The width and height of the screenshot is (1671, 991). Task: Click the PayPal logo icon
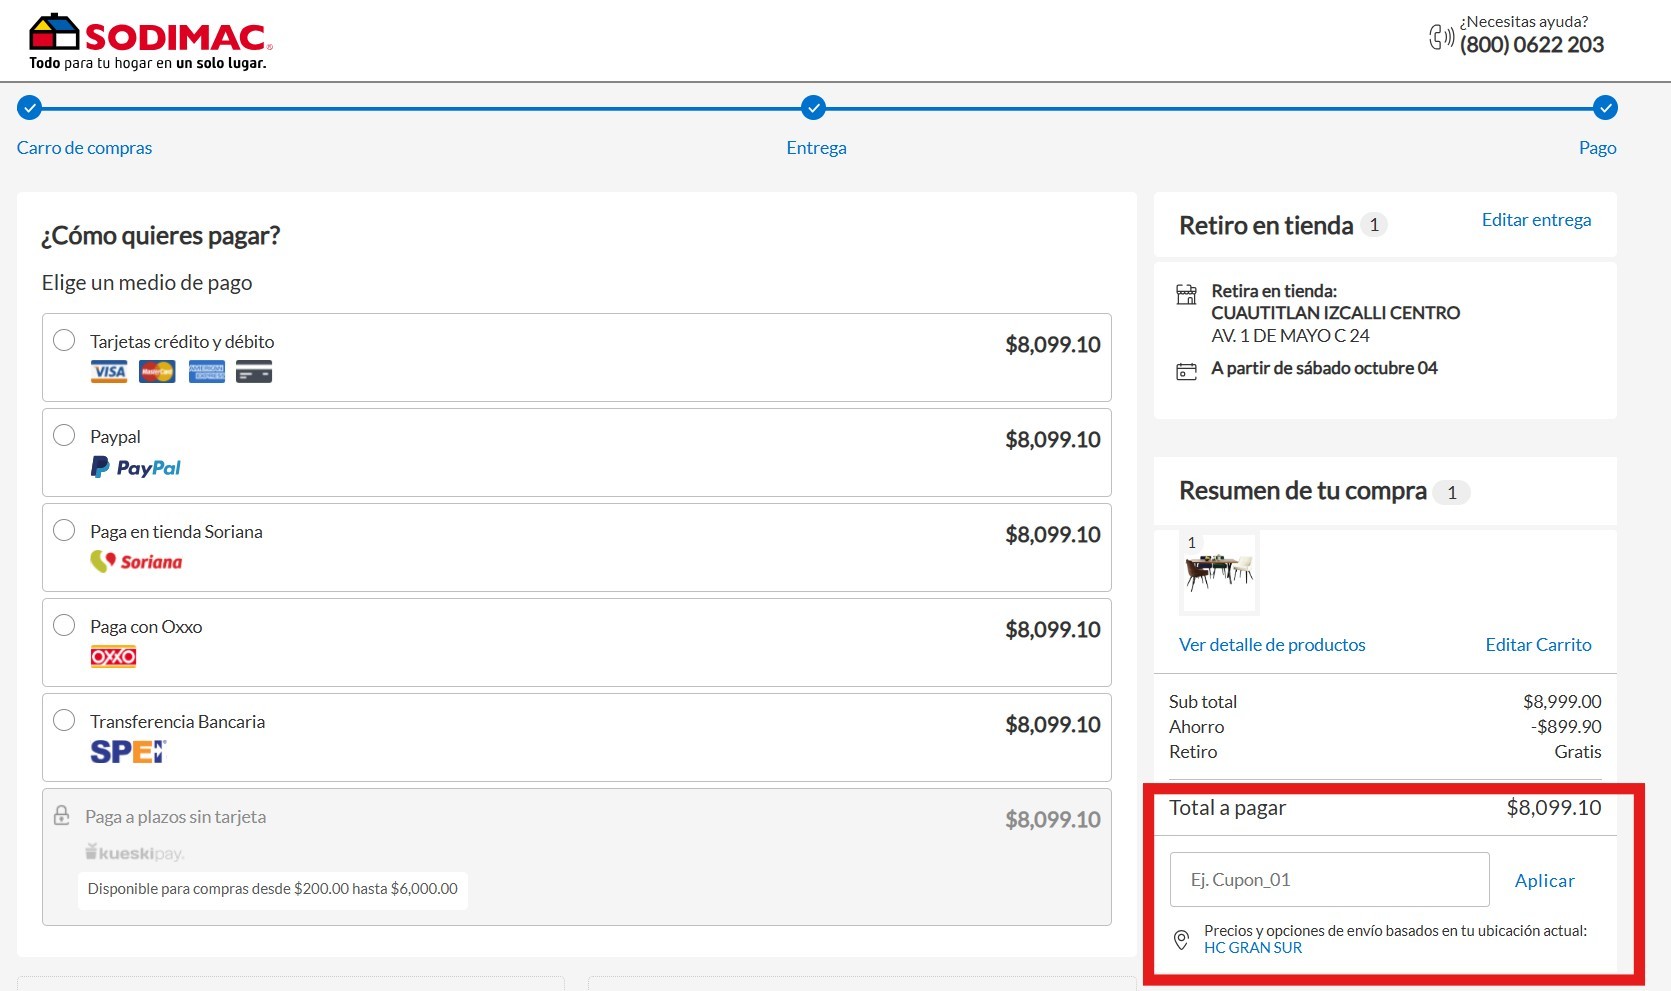point(136,468)
